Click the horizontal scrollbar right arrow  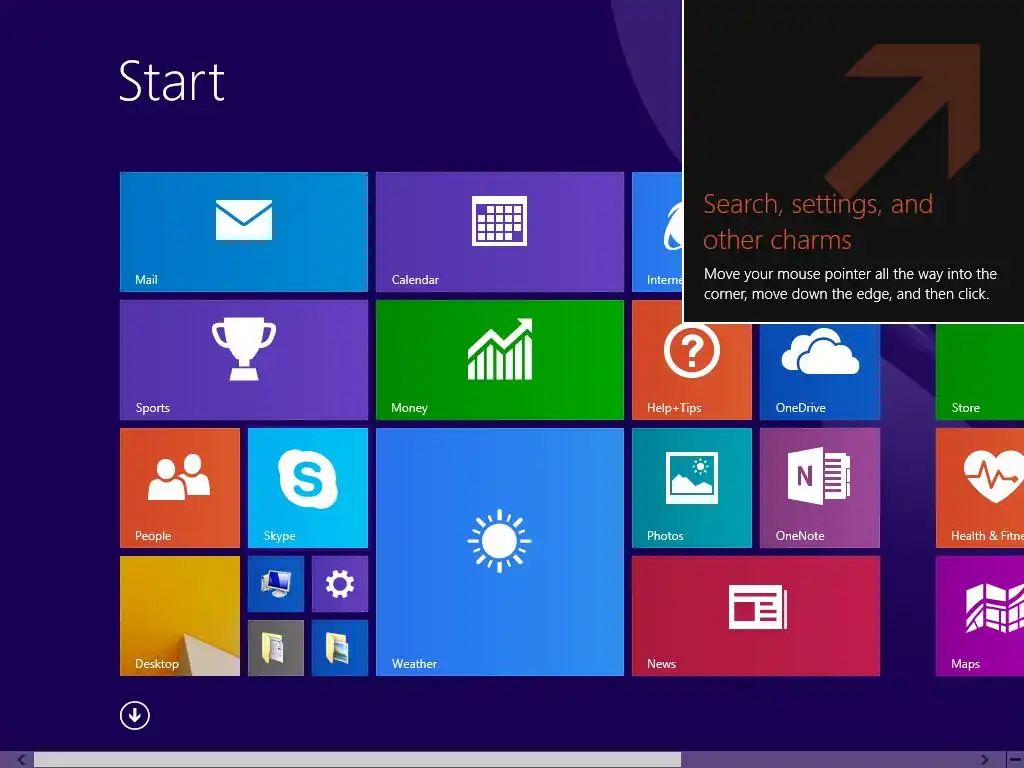[984, 760]
